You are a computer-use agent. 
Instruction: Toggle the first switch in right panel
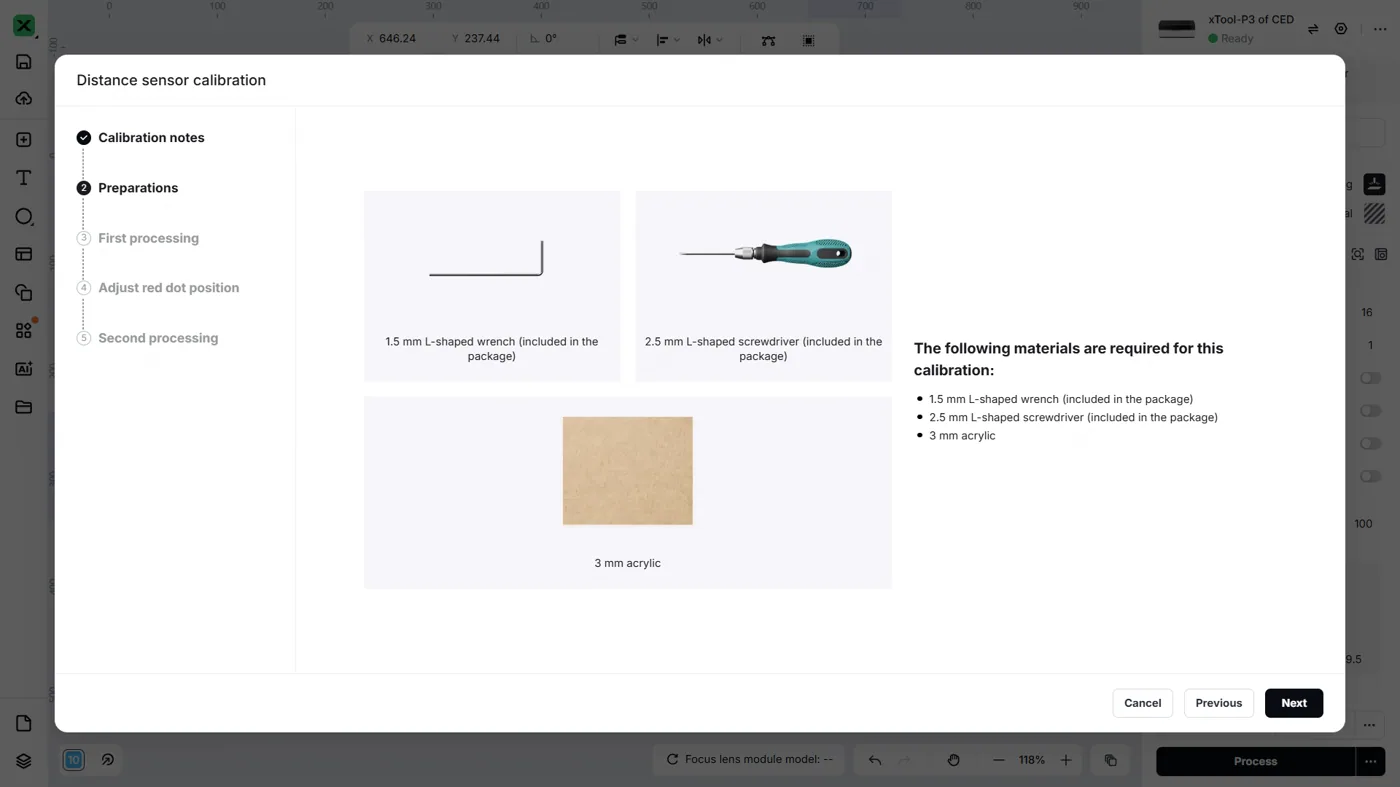click(1370, 378)
